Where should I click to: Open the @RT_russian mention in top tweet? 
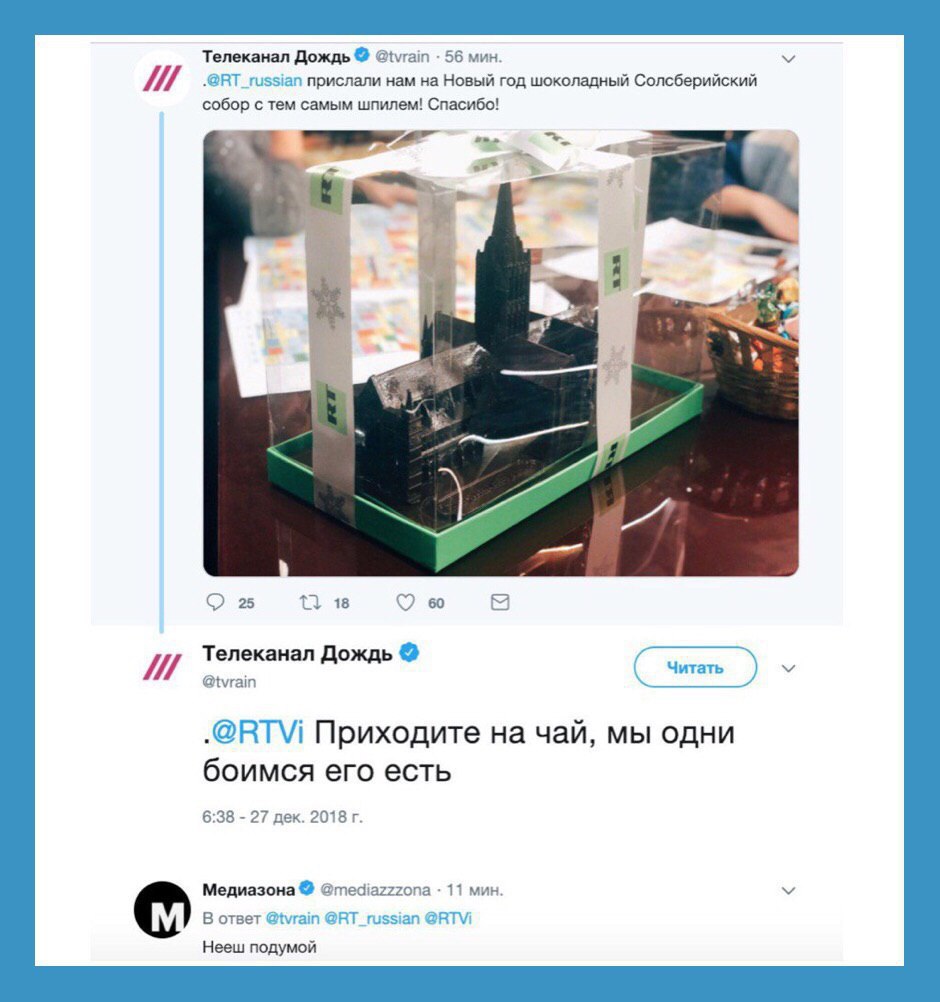[254, 81]
